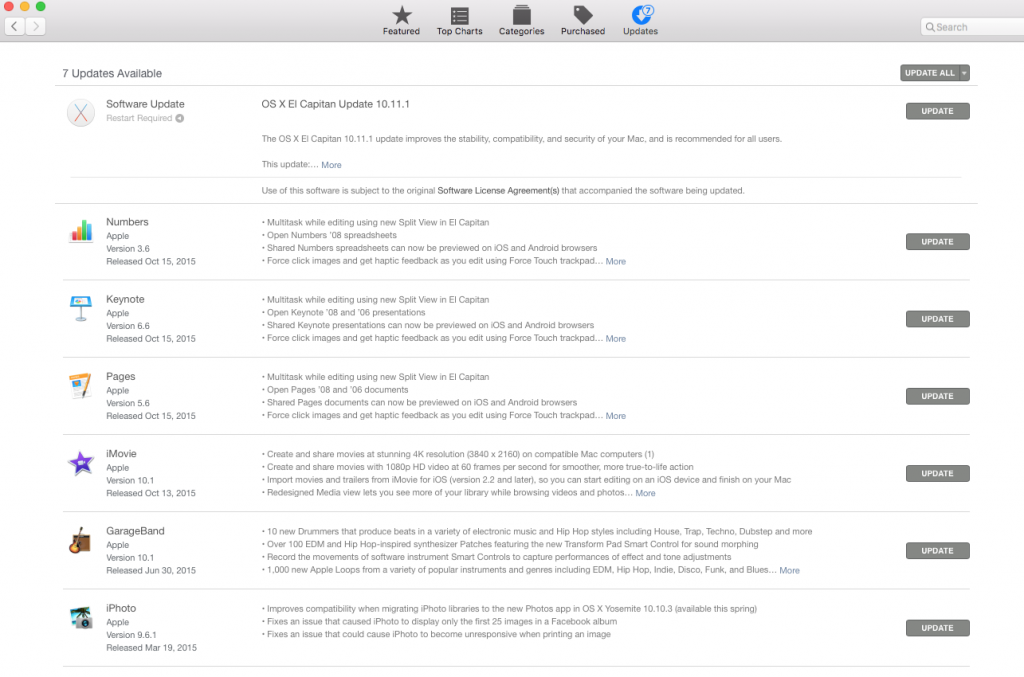Screen dimensions: 1024x677
Task: Select the Categories tab label
Action: 521,31
